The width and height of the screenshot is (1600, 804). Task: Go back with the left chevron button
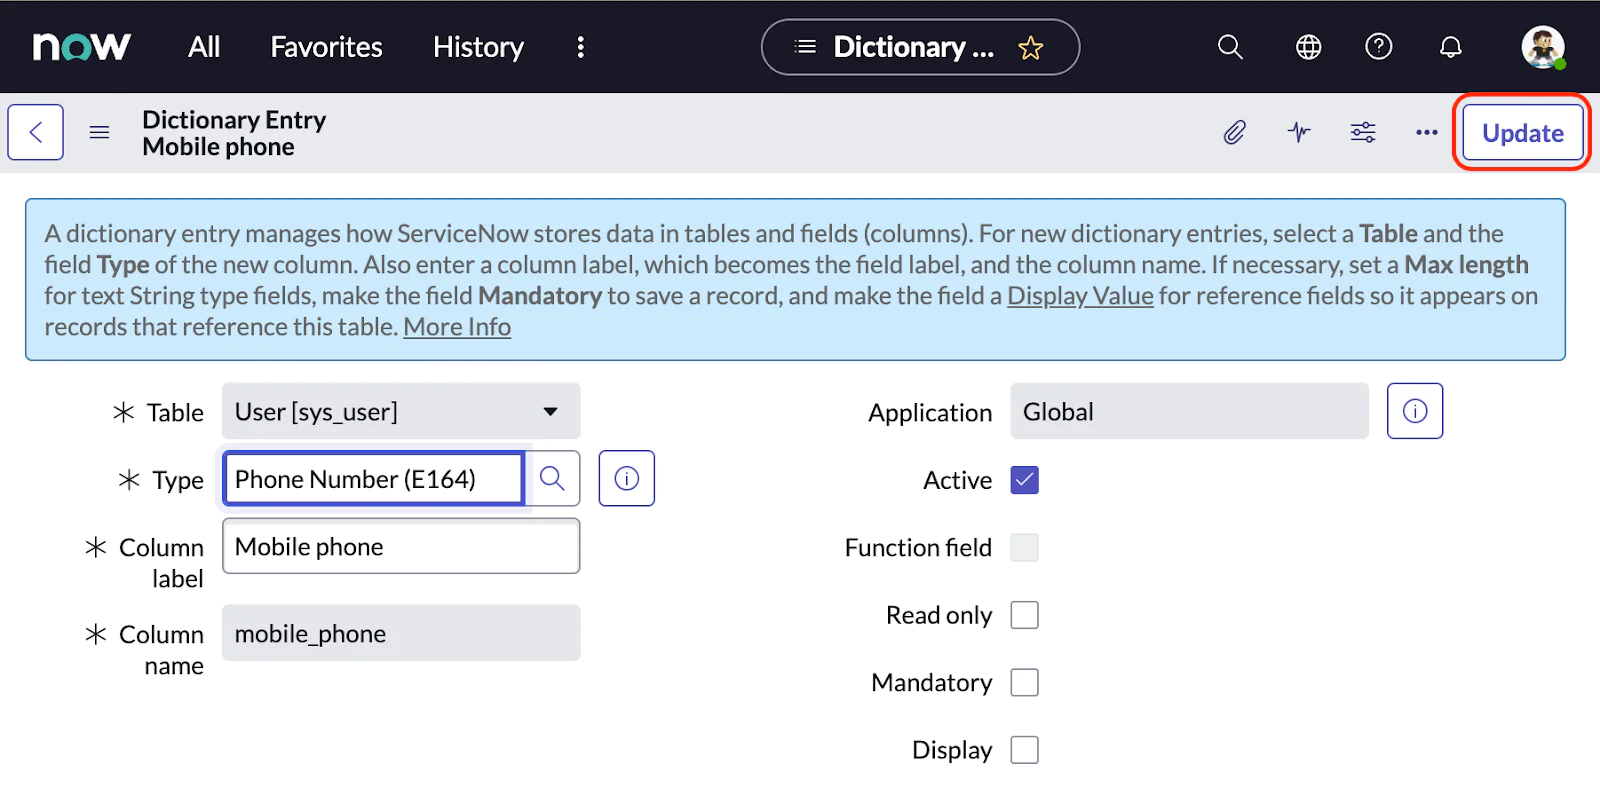(x=36, y=132)
